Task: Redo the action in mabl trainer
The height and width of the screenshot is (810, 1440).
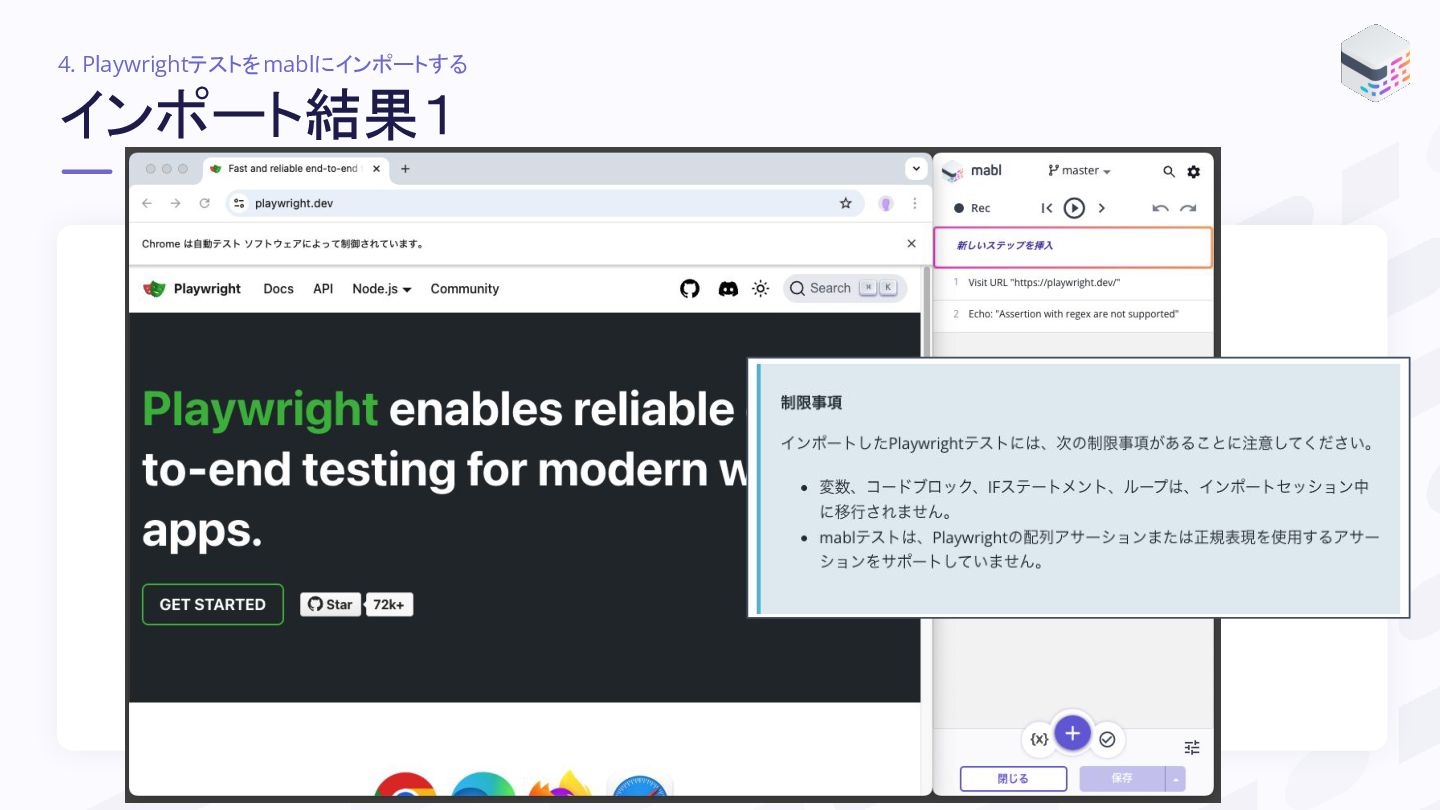Action: 1188,208
